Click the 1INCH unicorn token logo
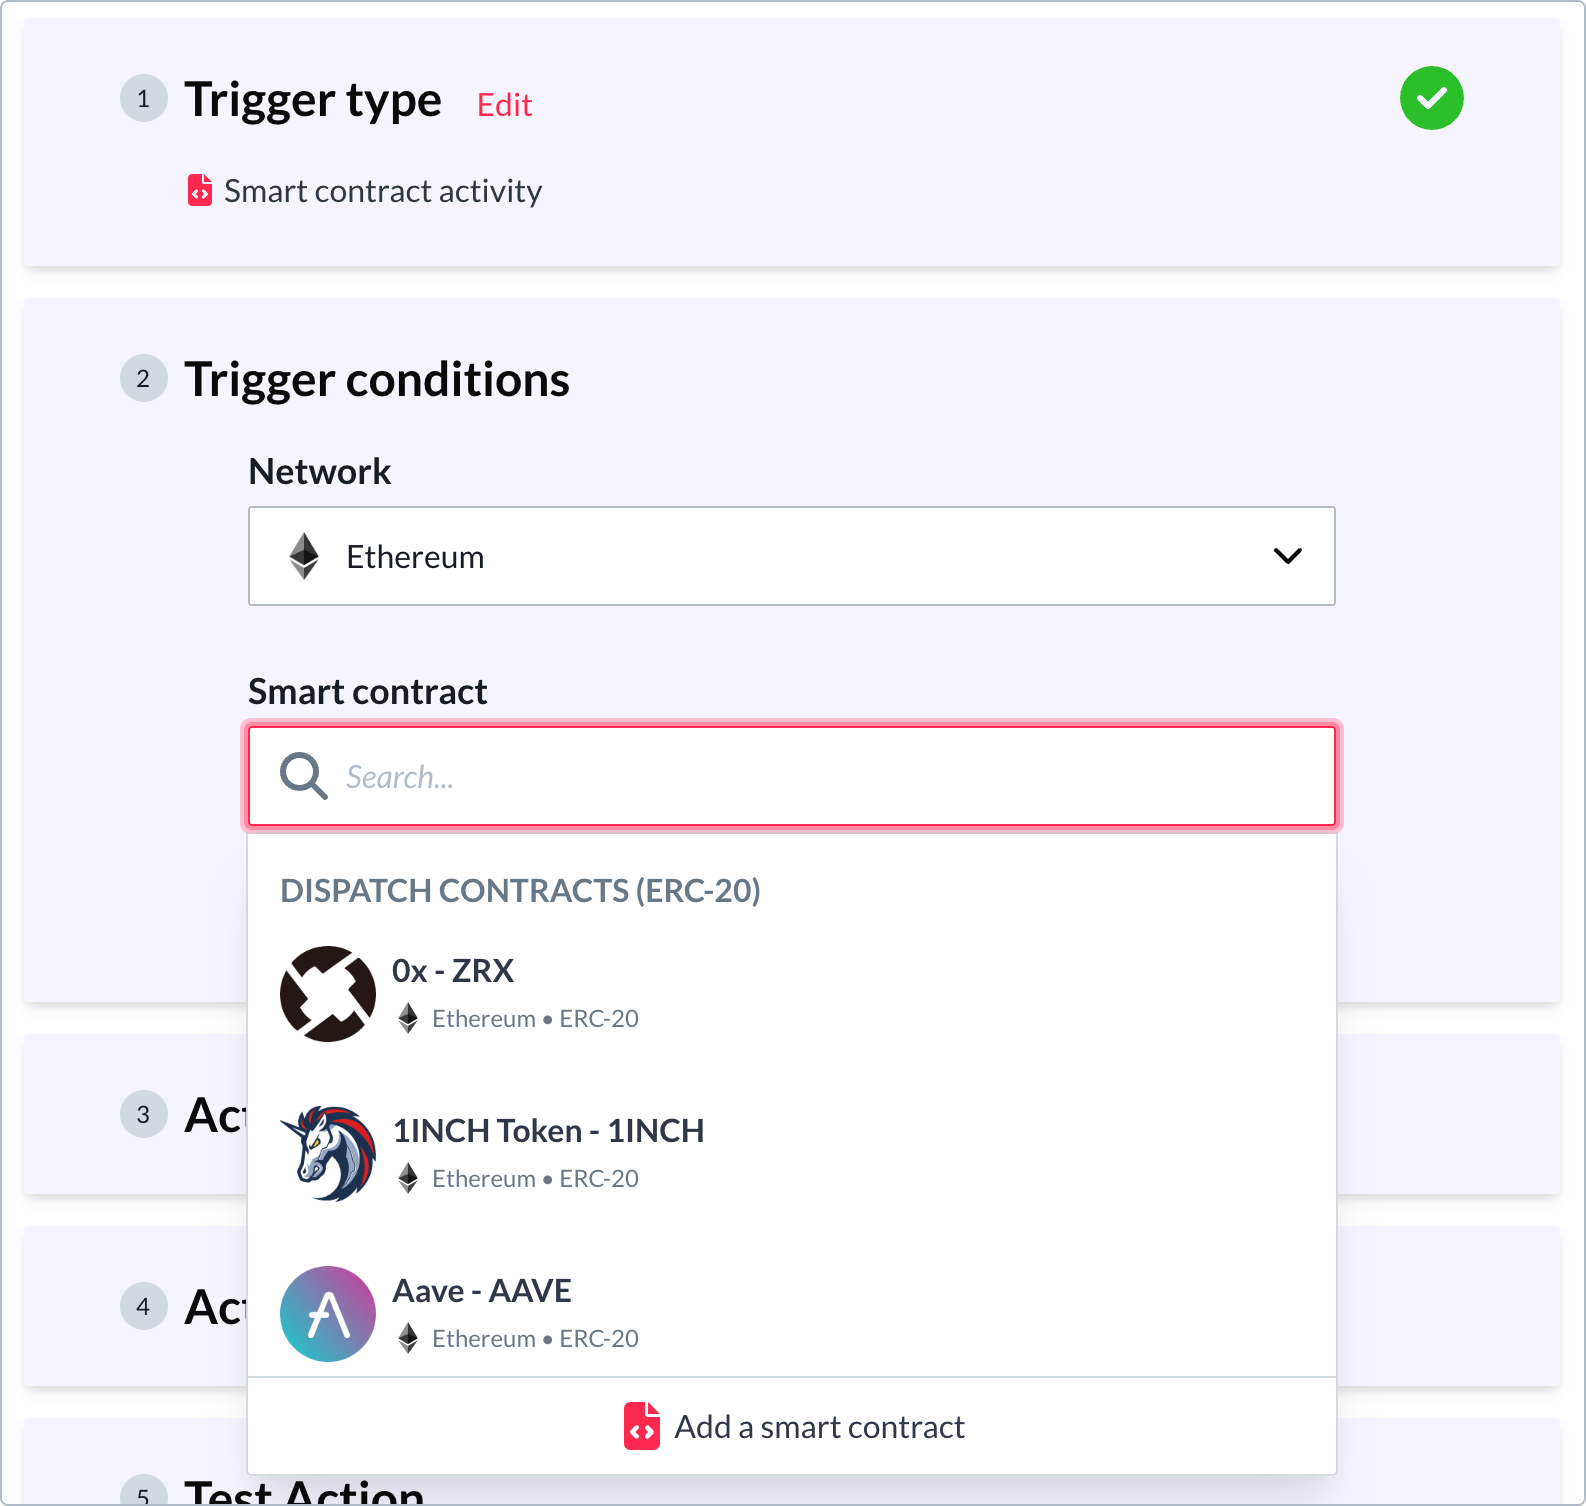 pyautogui.click(x=328, y=1153)
